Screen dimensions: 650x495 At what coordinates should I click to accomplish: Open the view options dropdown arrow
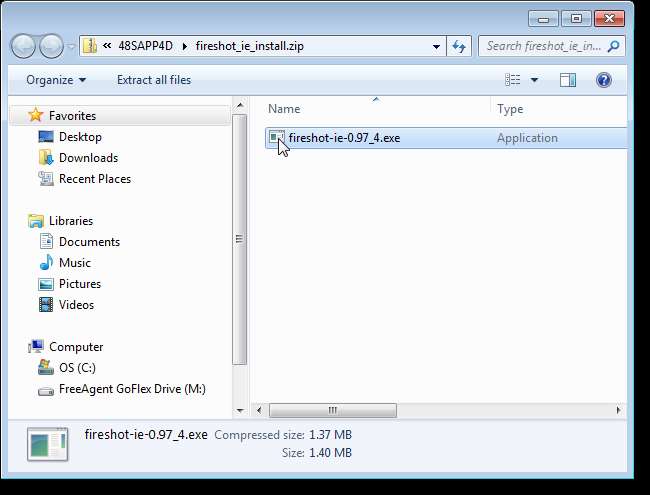pos(534,80)
